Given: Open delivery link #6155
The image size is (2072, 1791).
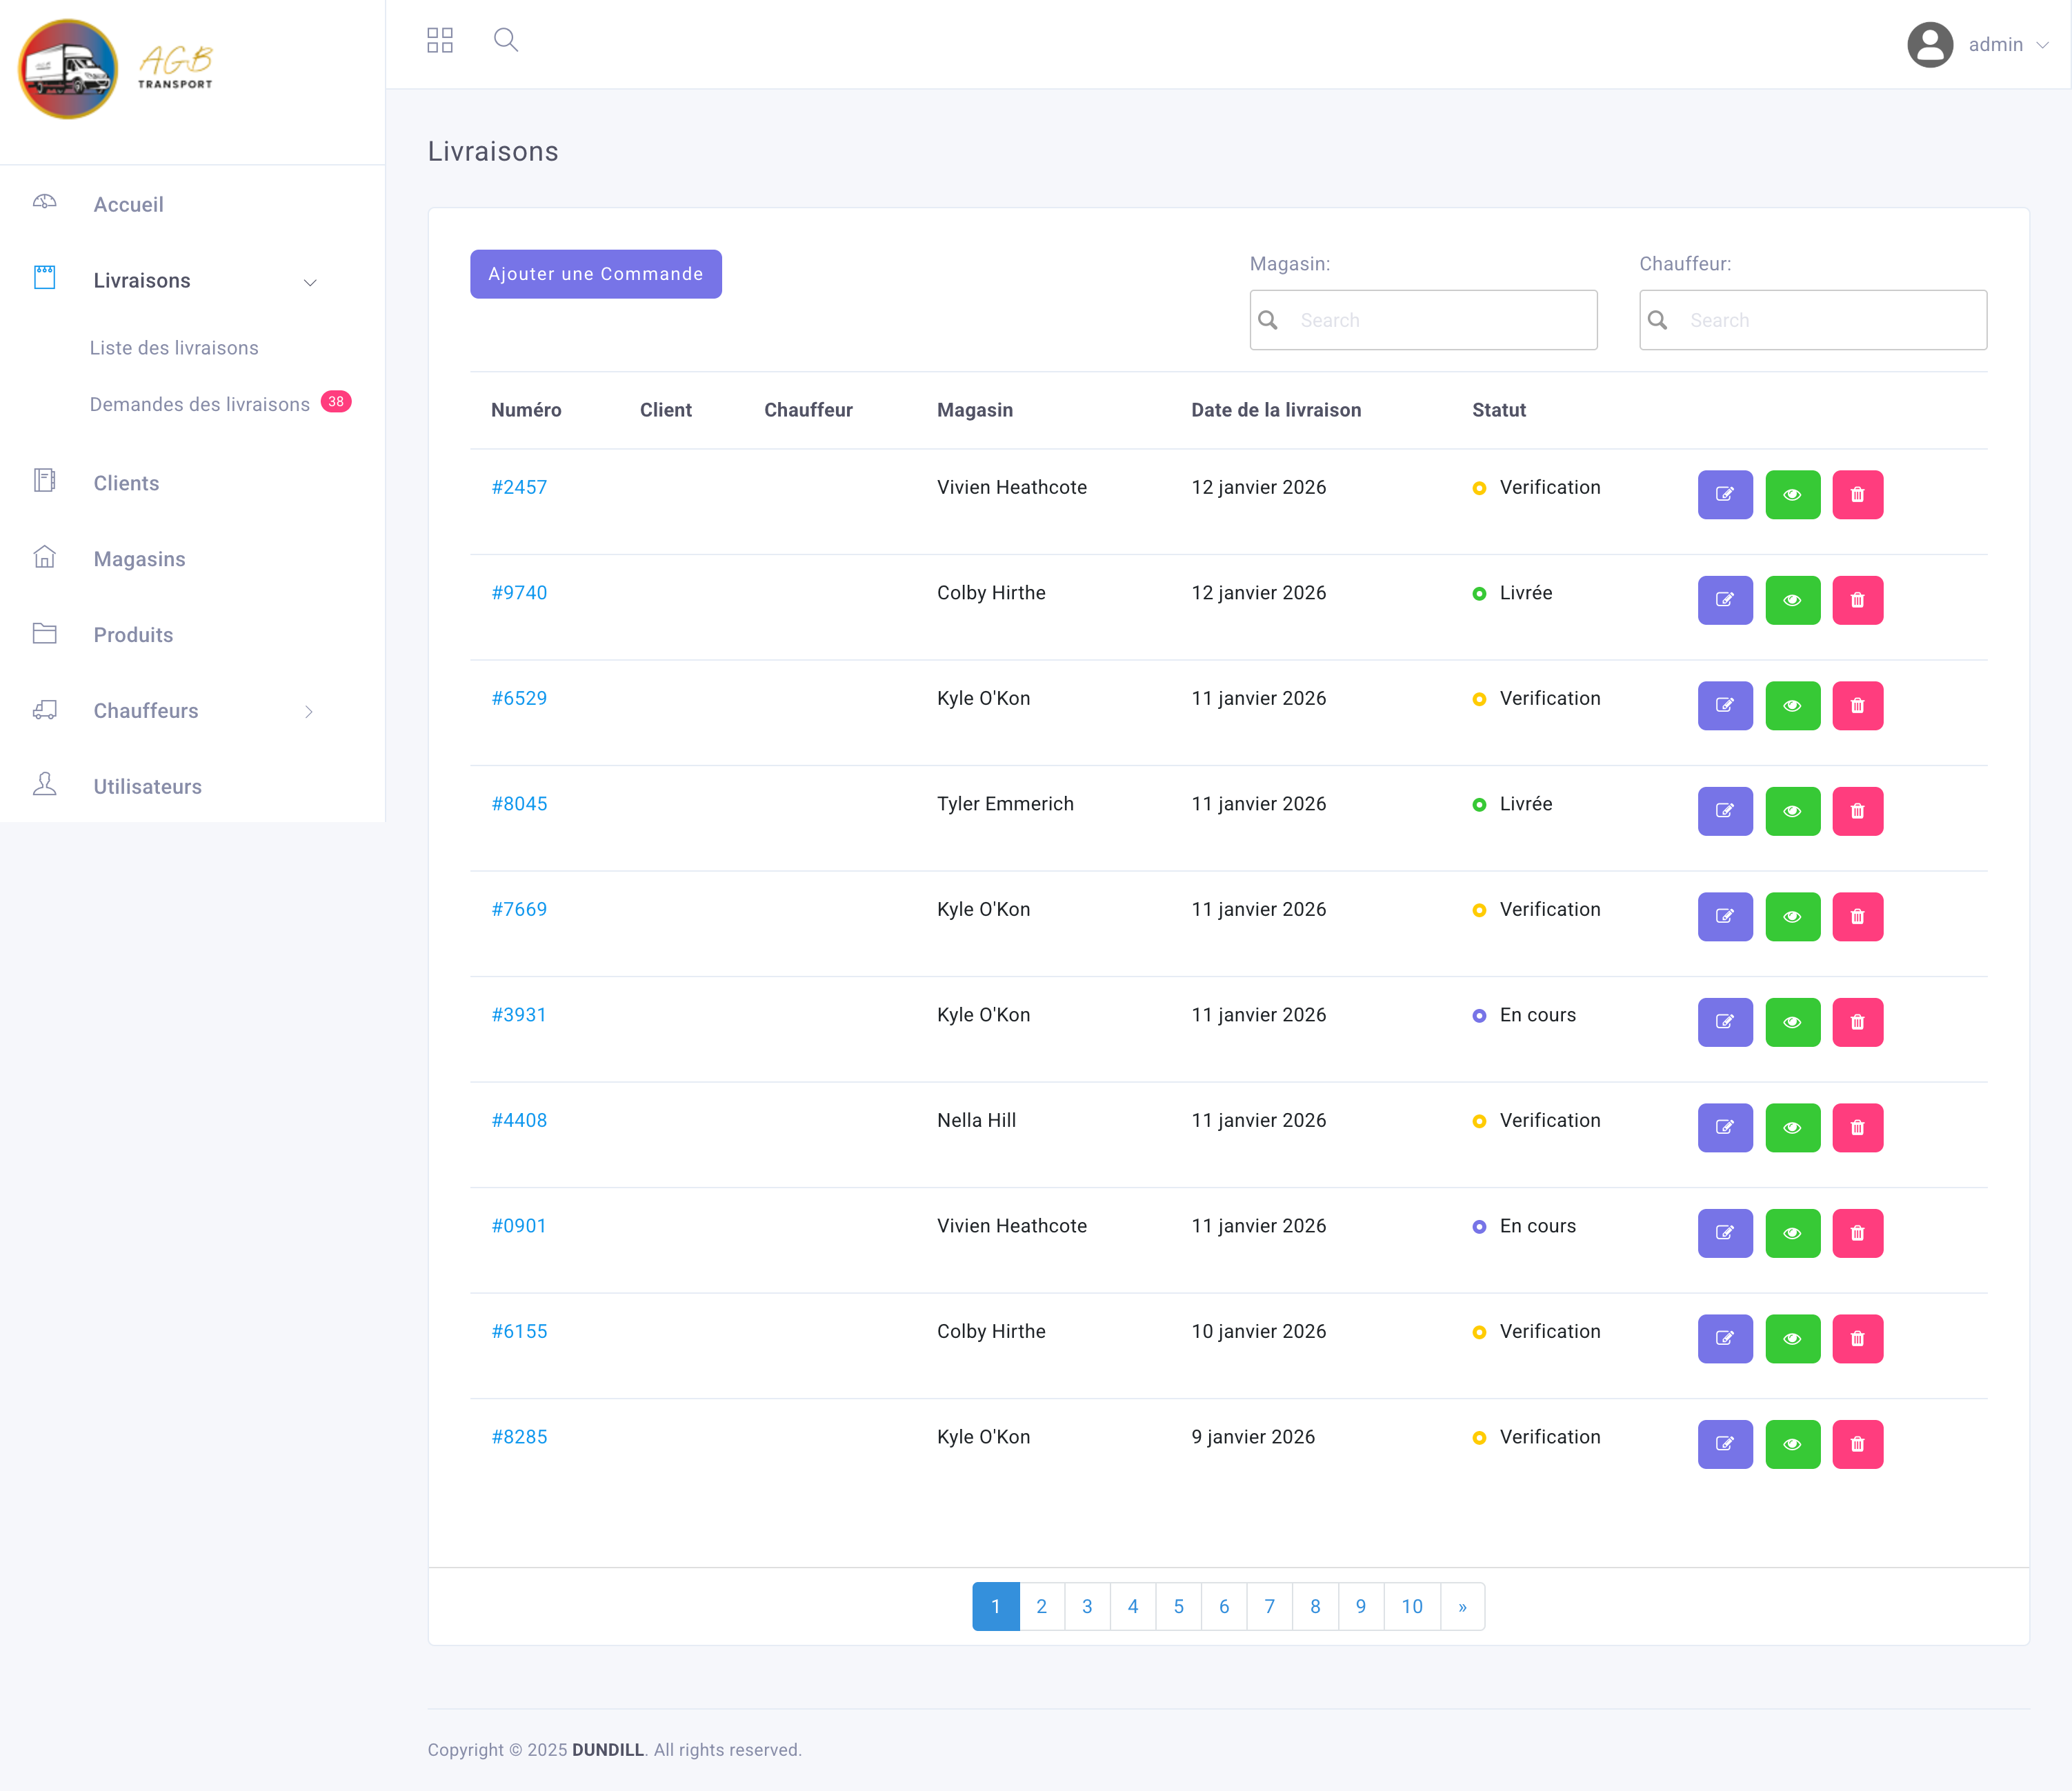Looking at the screenshot, I should 519,1331.
